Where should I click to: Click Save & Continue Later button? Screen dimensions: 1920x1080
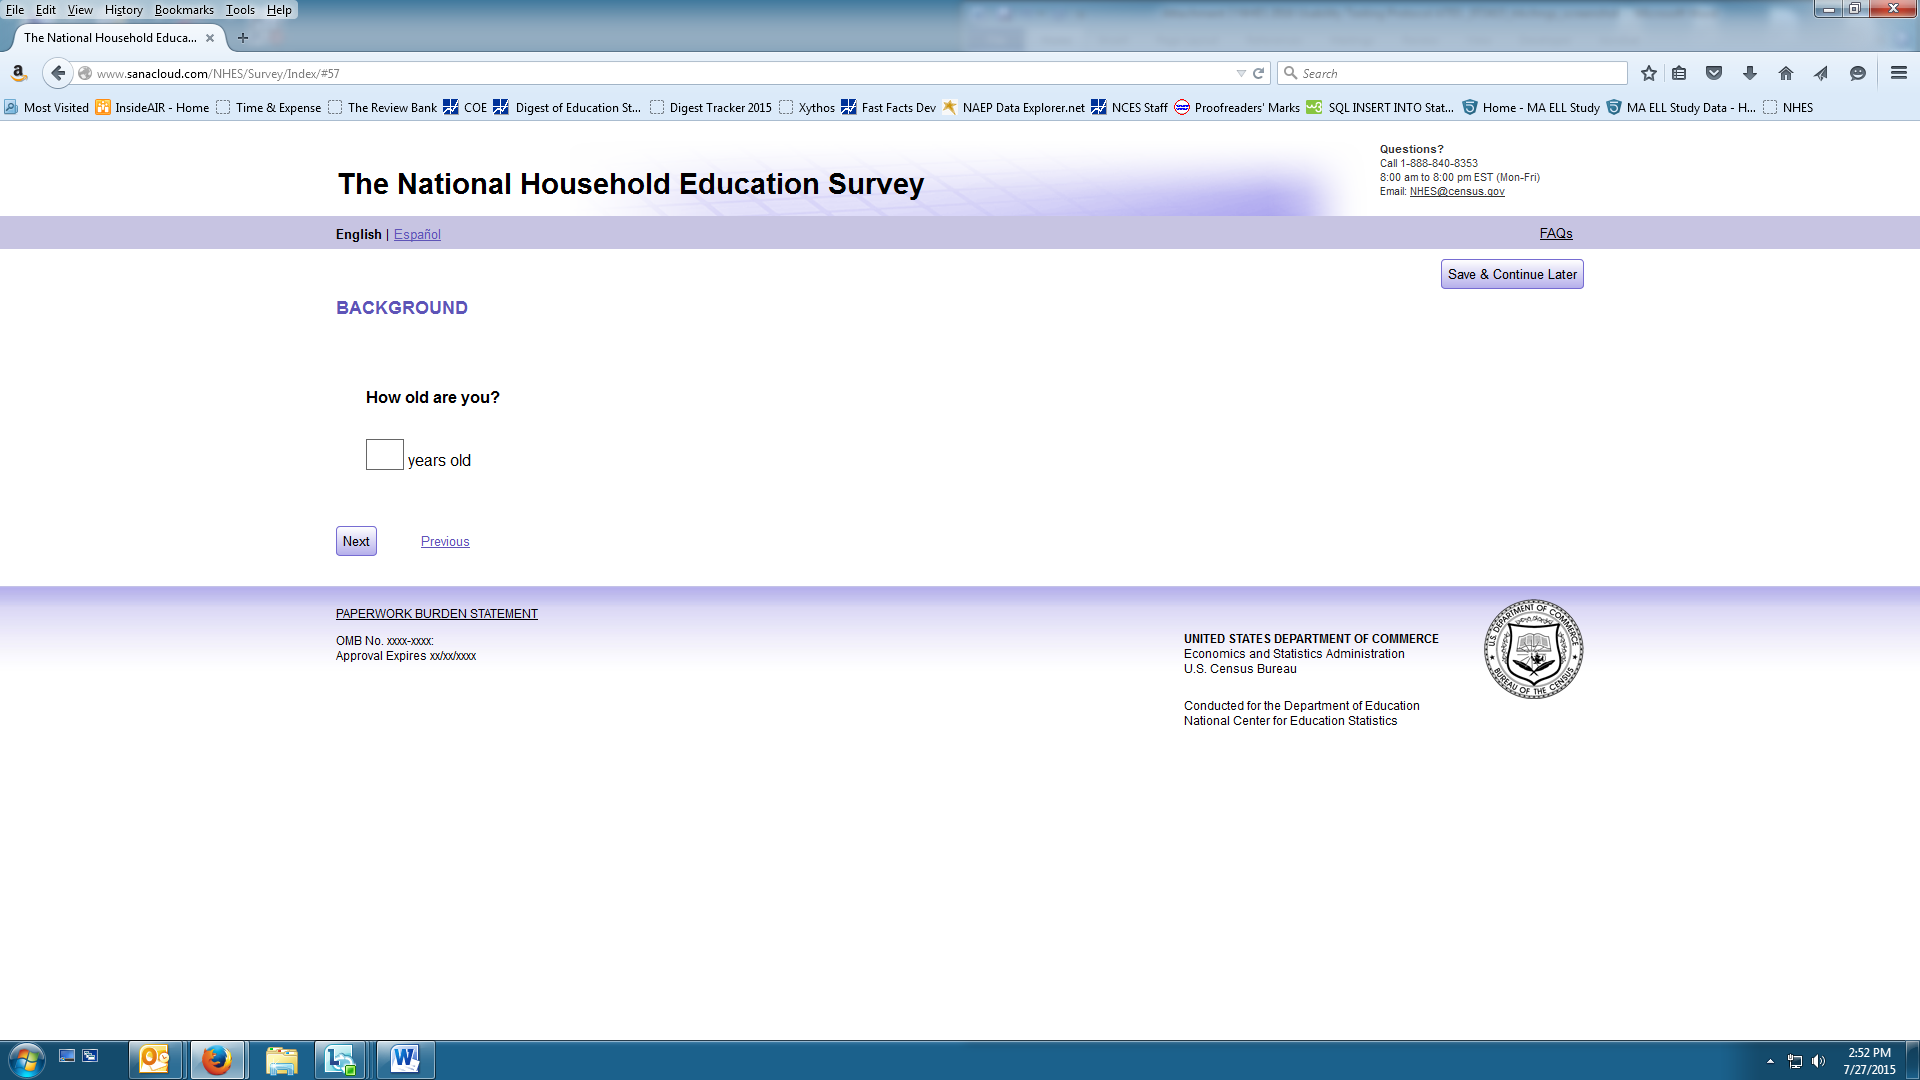click(1512, 274)
